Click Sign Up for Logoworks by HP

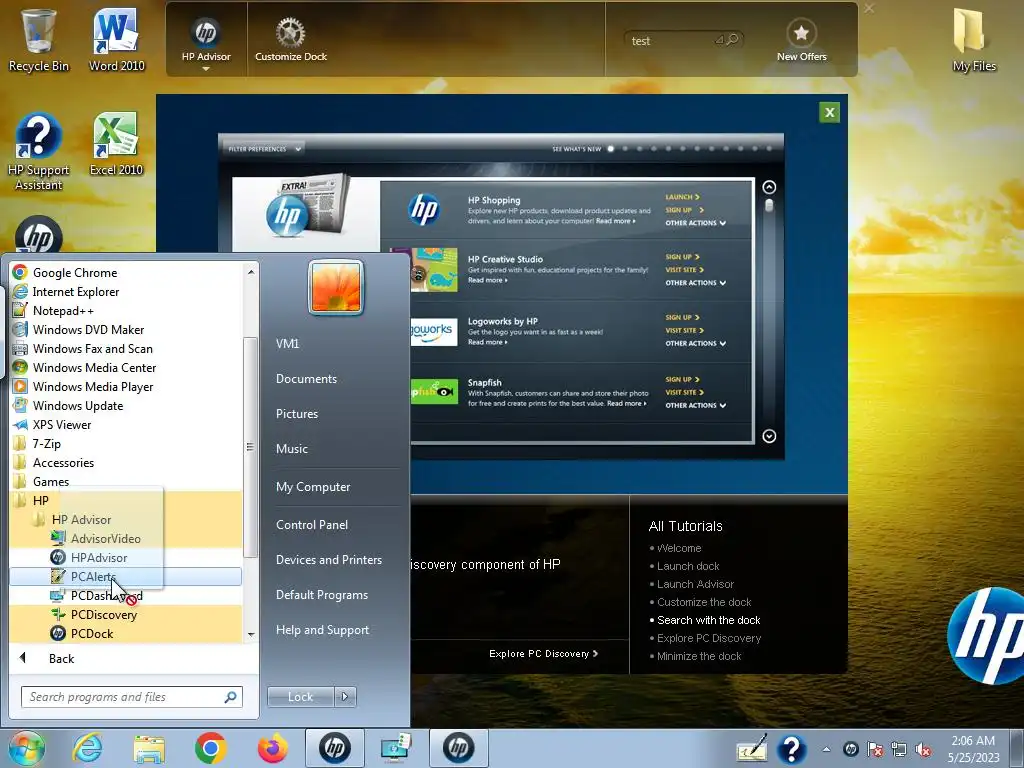click(682, 317)
